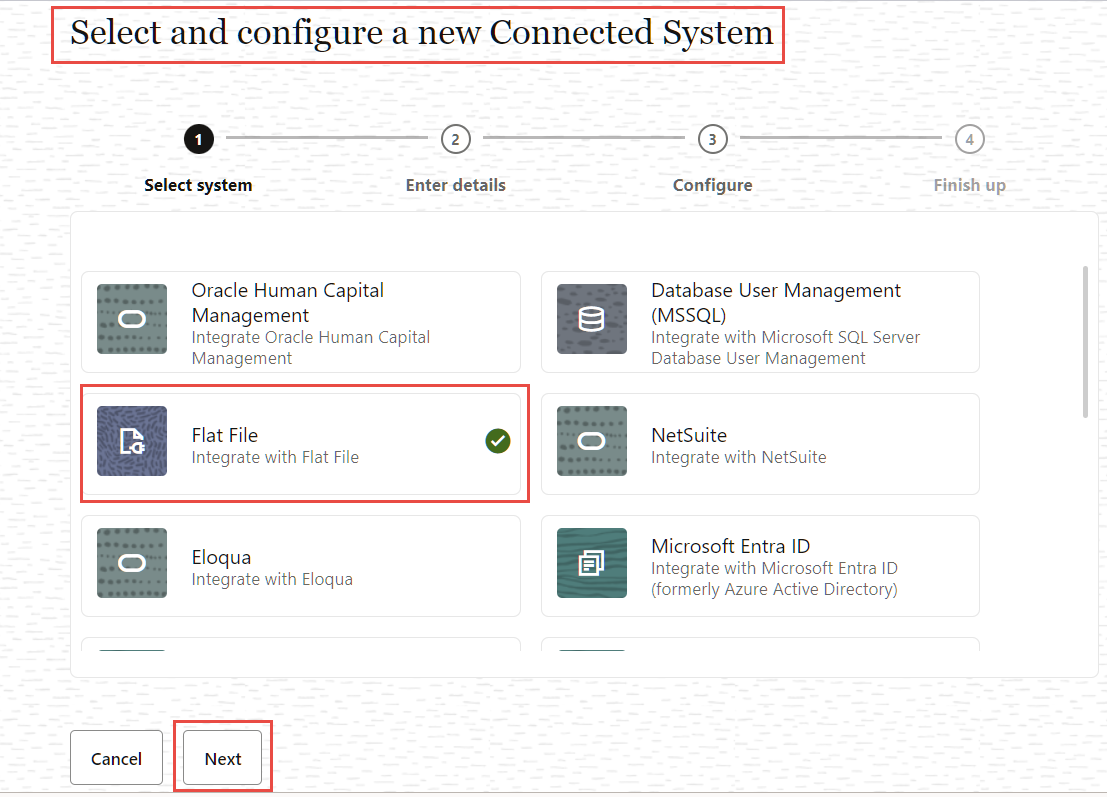
Task: Click the Flat File system icon
Action: click(132, 441)
